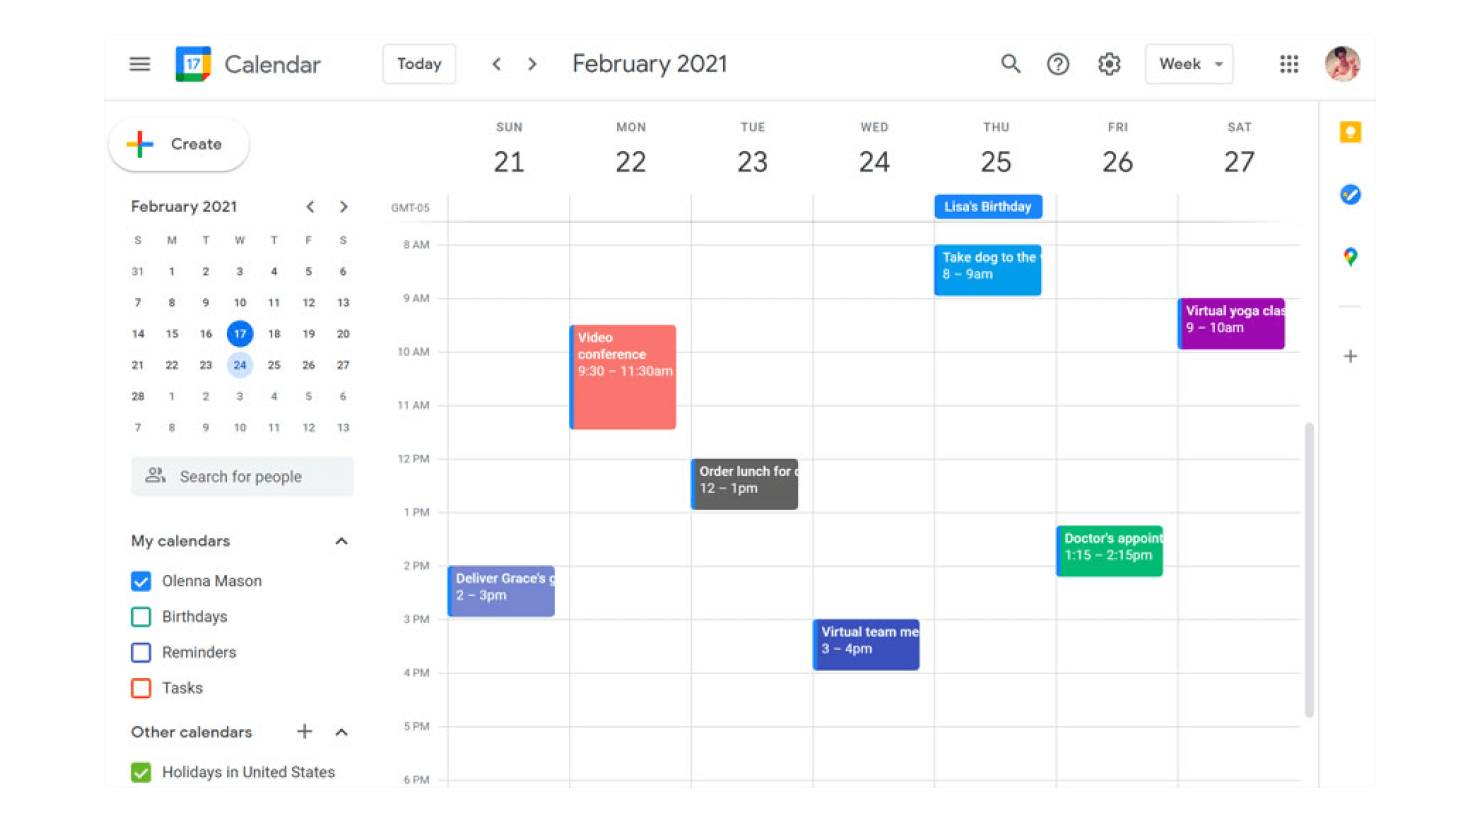Screen dimensions: 1480x824
Task: Enable the Reminders calendar checkbox
Action: point(141,653)
